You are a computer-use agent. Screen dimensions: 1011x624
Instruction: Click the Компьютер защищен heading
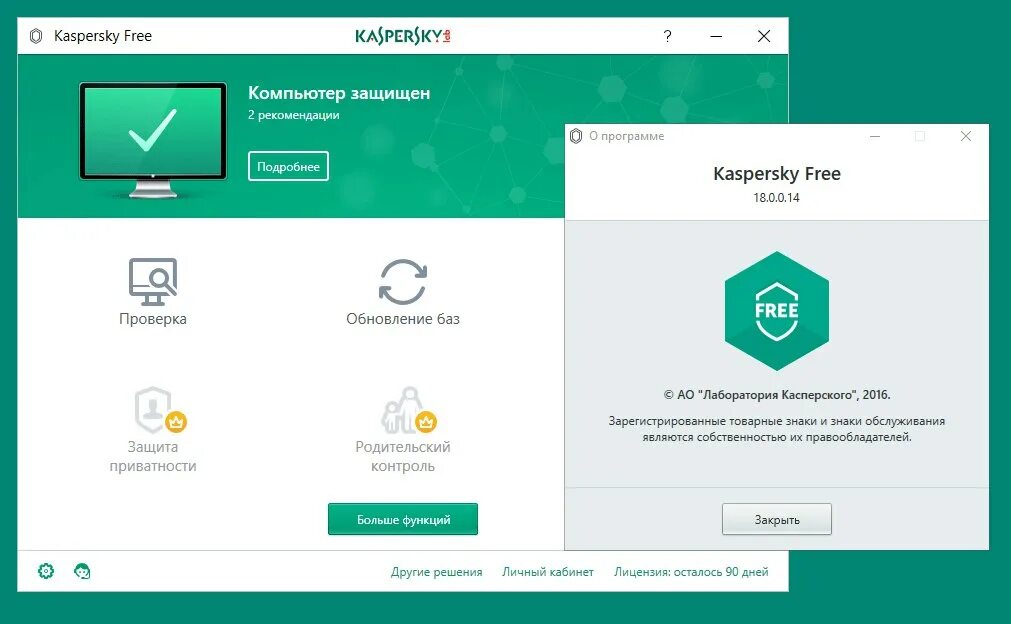pyautogui.click(x=339, y=93)
